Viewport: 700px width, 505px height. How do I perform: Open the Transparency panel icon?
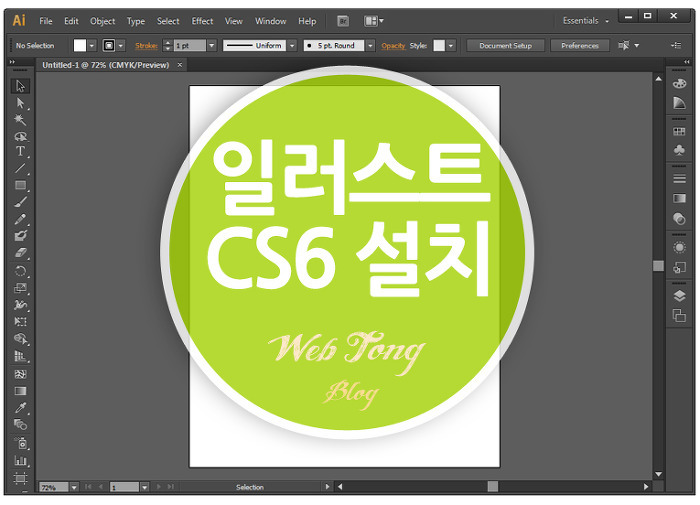pos(679,218)
